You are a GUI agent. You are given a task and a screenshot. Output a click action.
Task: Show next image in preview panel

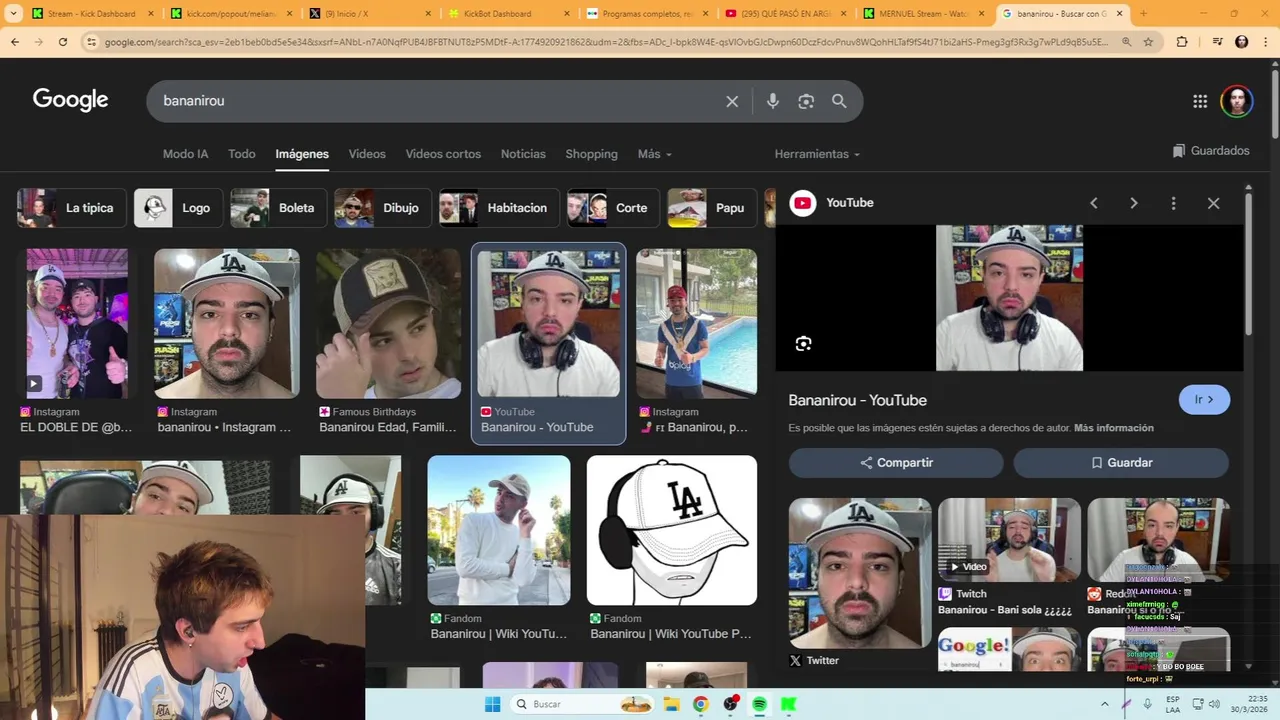pyautogui.click(x=1133, y=203)
